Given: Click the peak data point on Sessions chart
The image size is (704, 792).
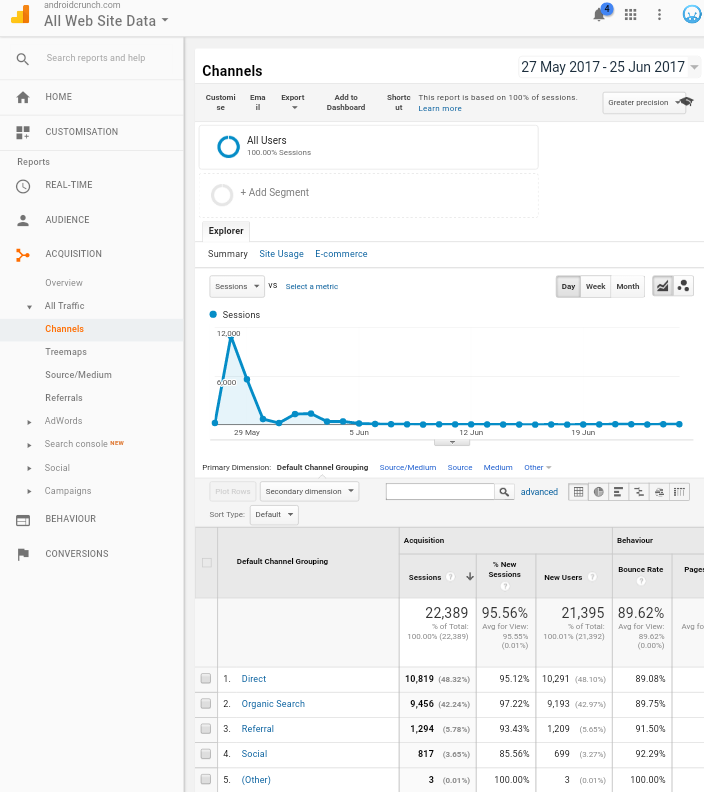Looking at the screenshot, I should coord(231,339).
